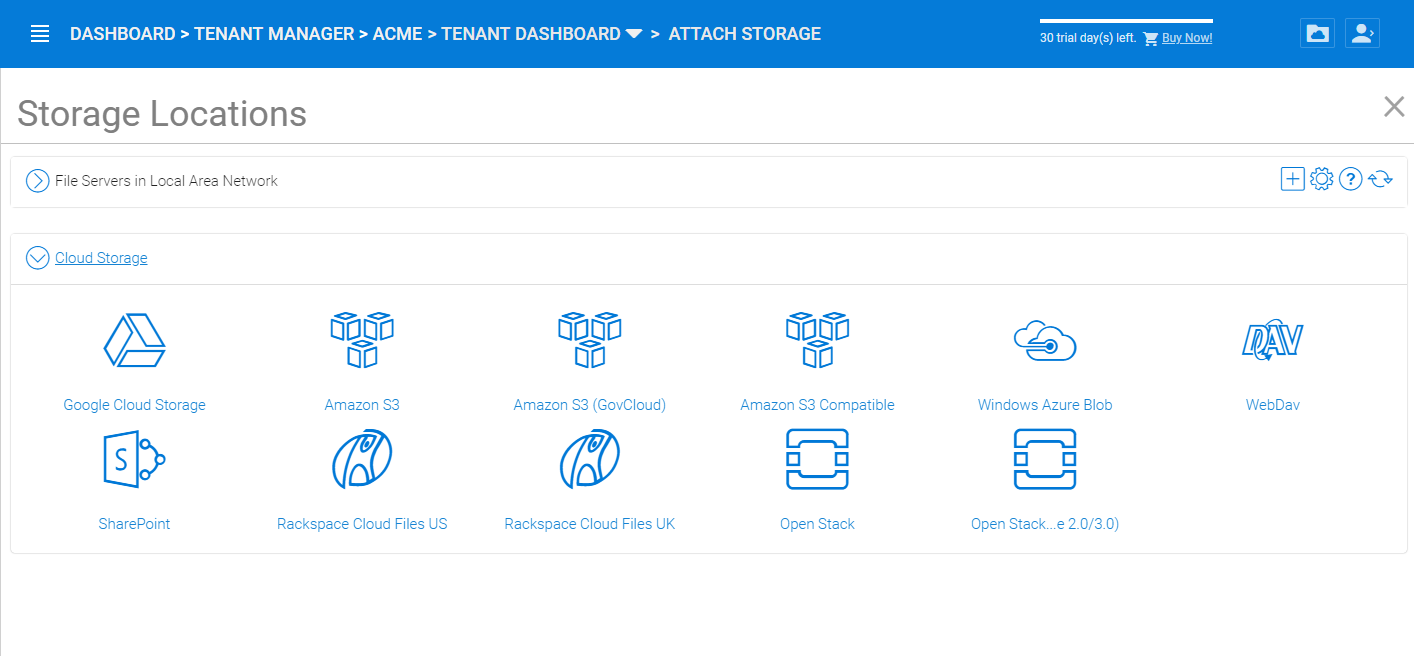The width and height of the screenshot is (1414, 656).
Task: Click the Cloud Storage heading link
Action: (101, 258)
